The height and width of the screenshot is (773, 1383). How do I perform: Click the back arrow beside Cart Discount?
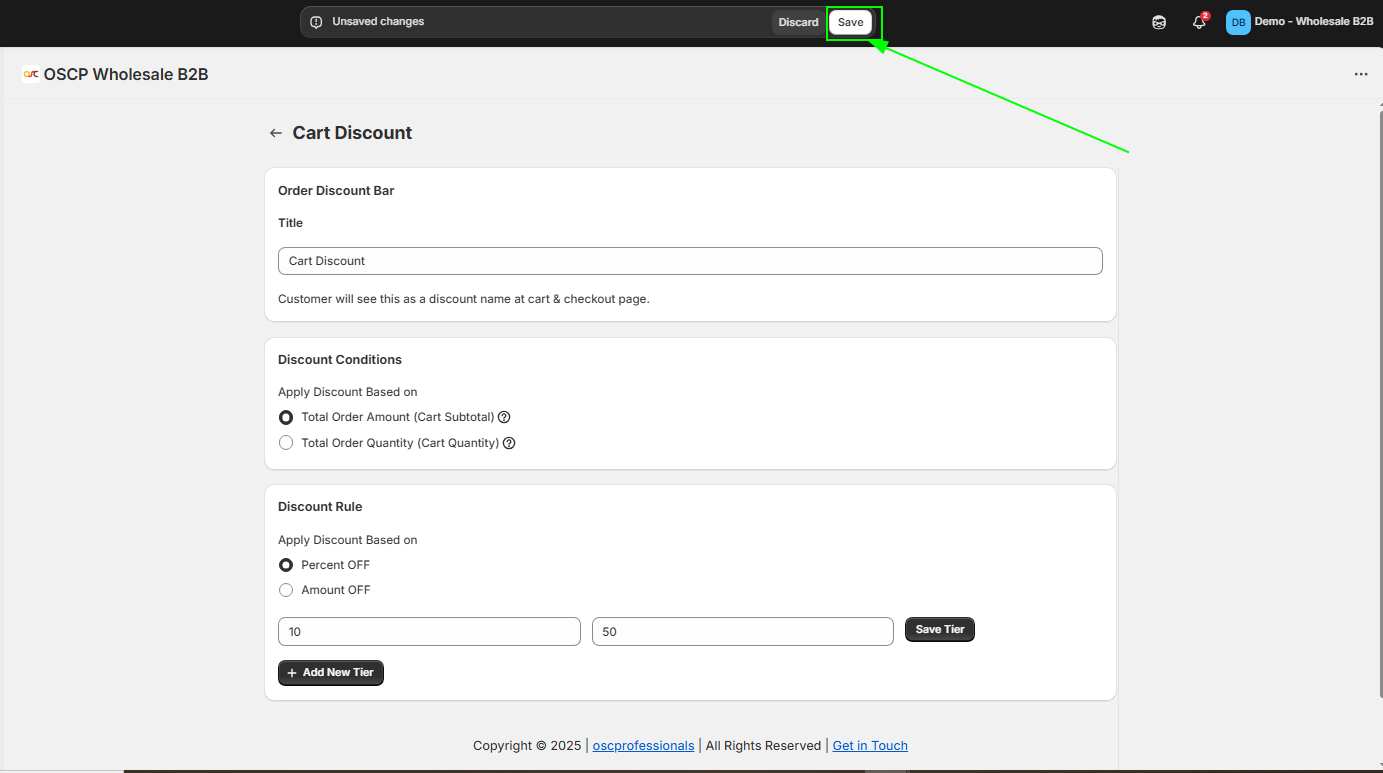(276, 133)
